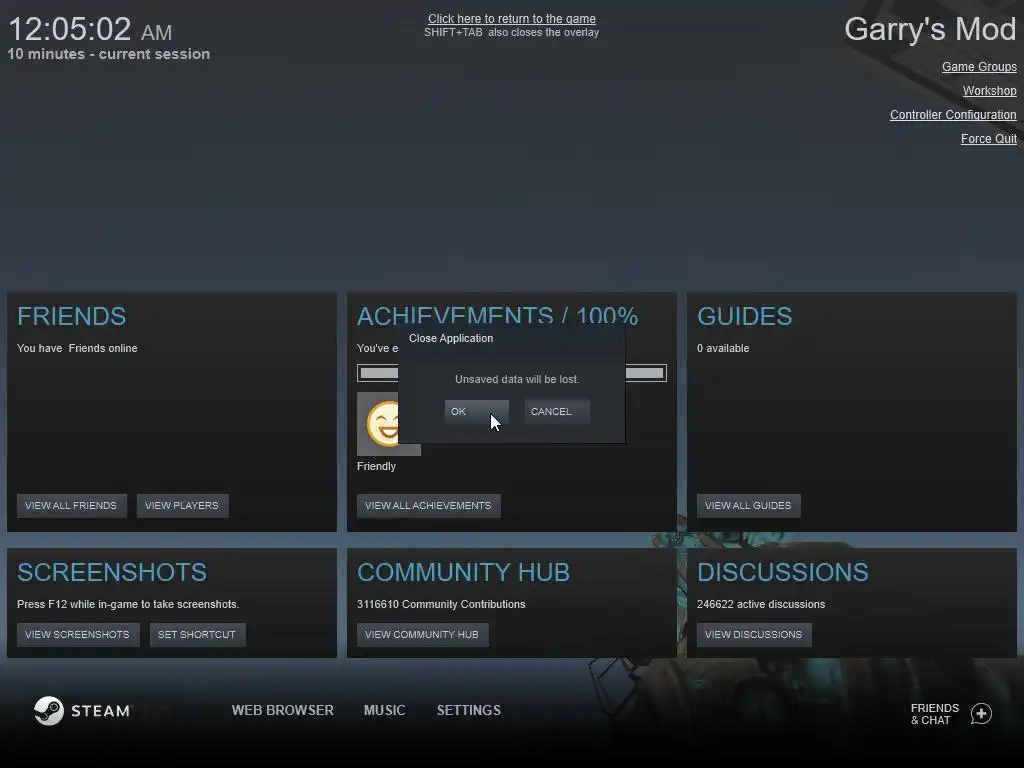The height and width of the screenshot is (768, 1024).
Task: Open View Screenshots
Action: point(78,634)
